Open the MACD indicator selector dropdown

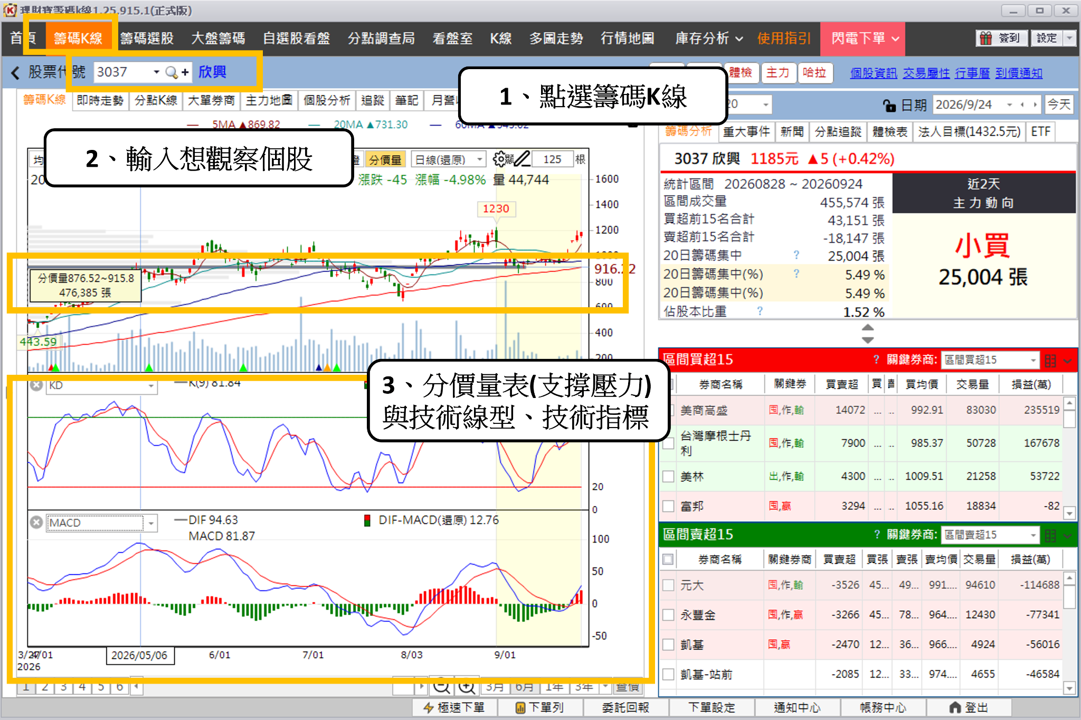coord(151,523)
